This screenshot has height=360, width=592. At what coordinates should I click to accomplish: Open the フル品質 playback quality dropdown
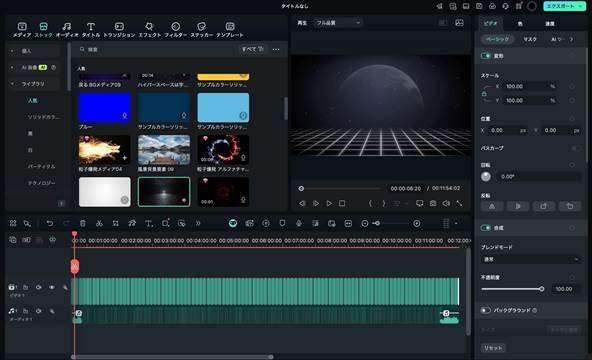click(338, 23)
